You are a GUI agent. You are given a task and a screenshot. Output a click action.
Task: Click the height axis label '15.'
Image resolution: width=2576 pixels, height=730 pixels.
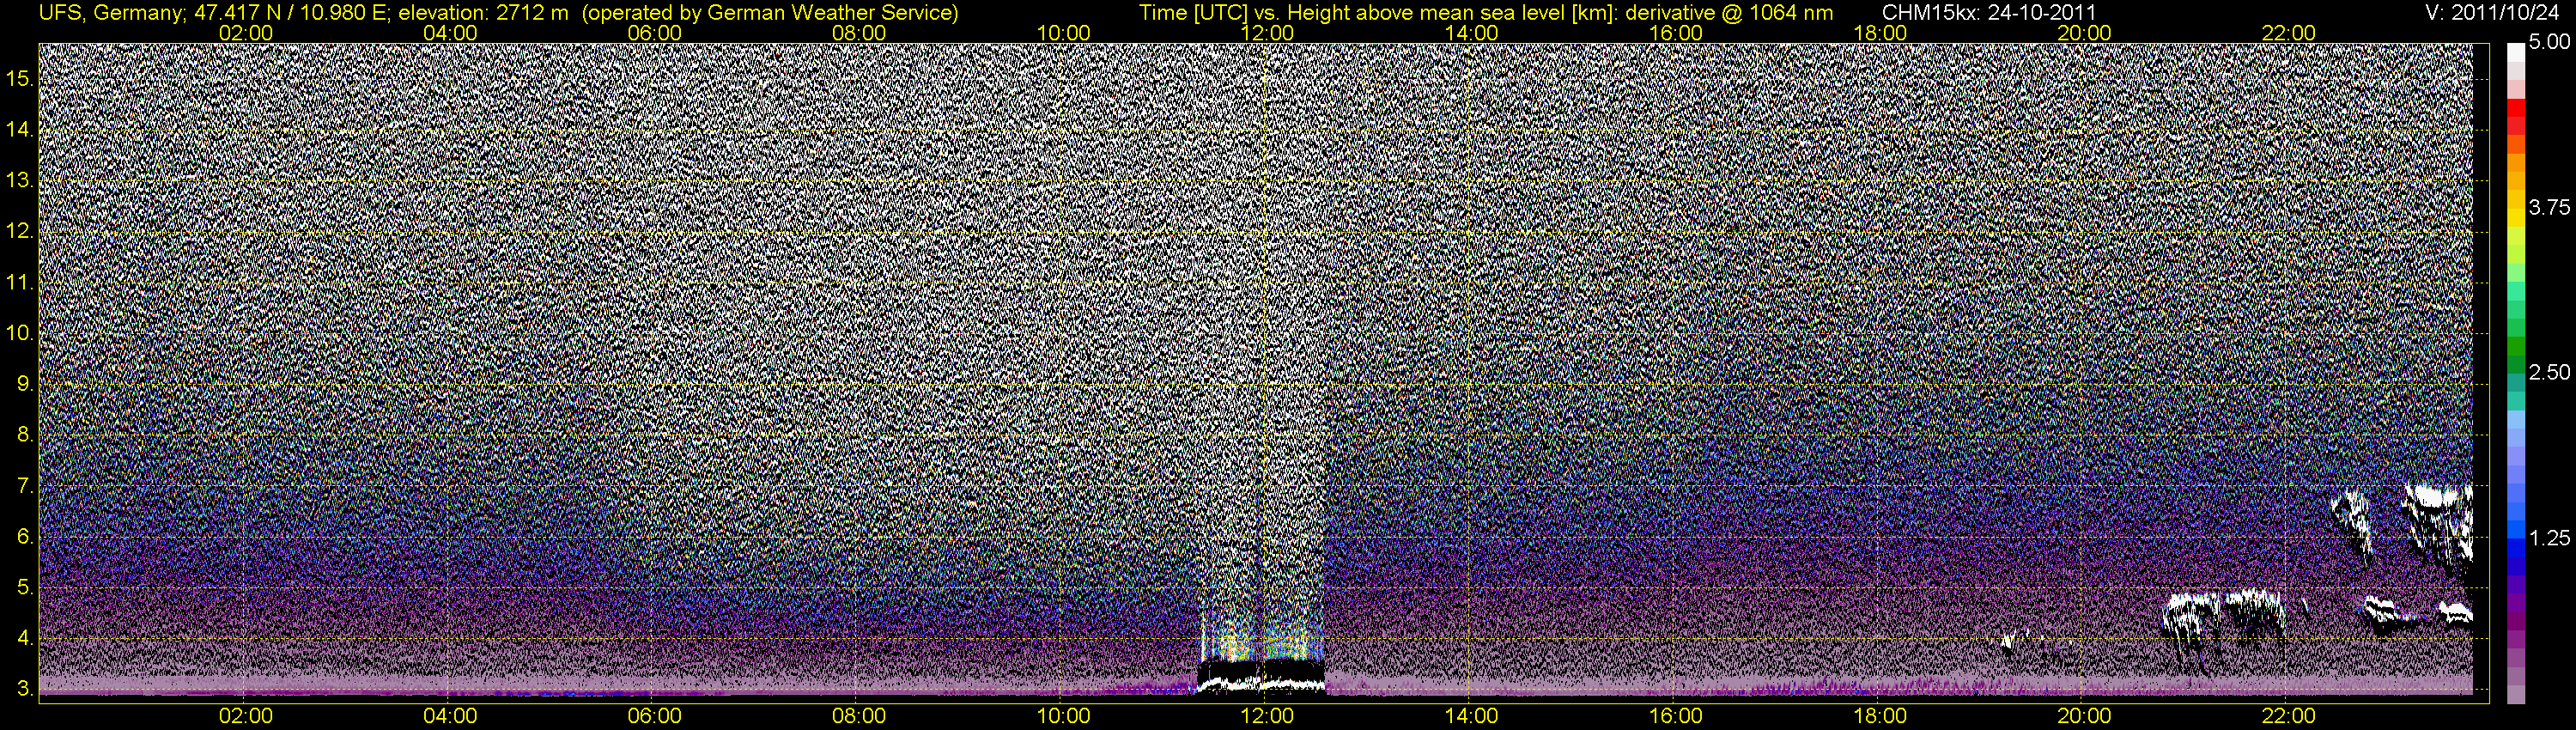point(20,79)
